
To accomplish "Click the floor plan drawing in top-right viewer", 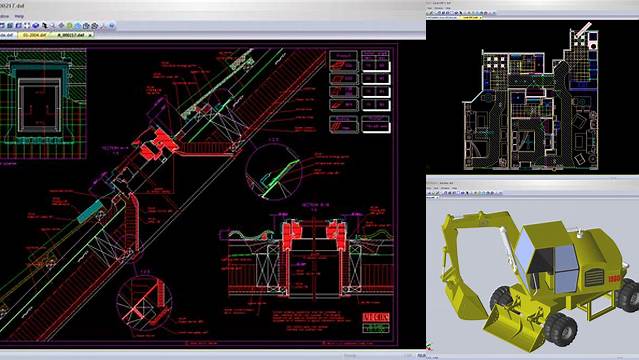I will [531, 98].
